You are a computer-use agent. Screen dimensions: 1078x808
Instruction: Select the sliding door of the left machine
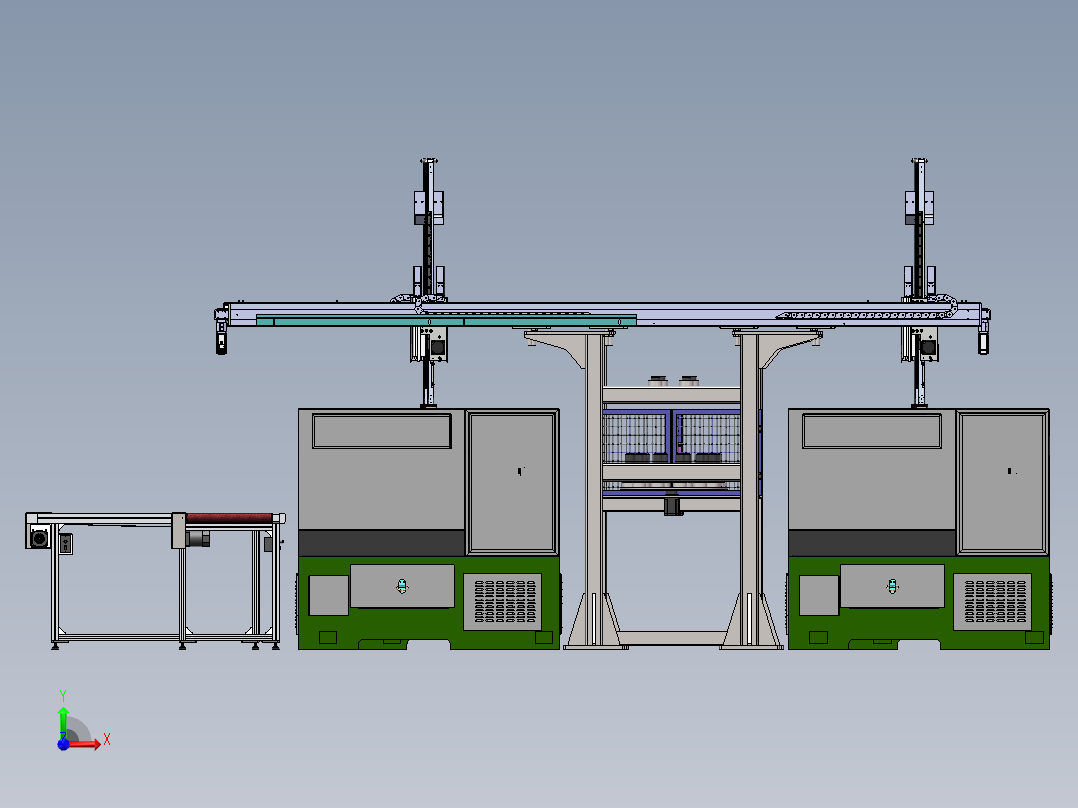pos(512,482)
